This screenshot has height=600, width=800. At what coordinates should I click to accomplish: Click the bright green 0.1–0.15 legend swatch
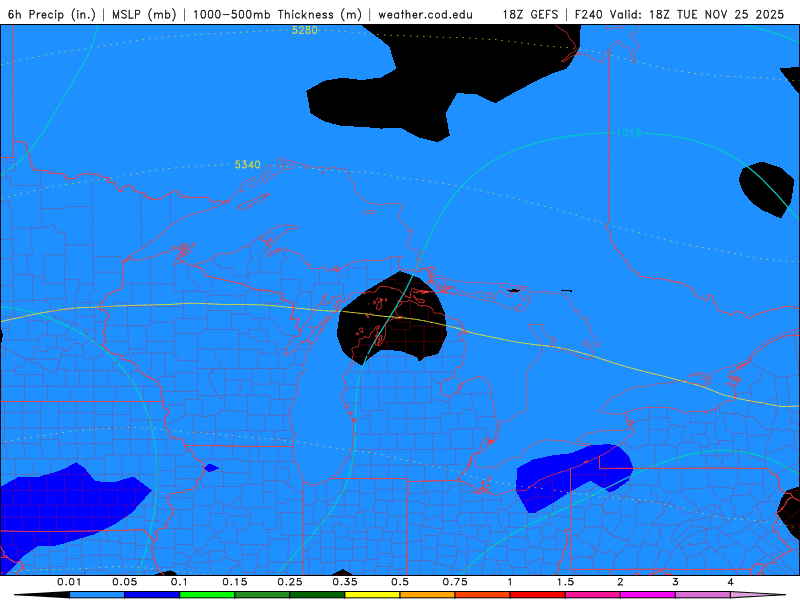click(x=207, y=595)
